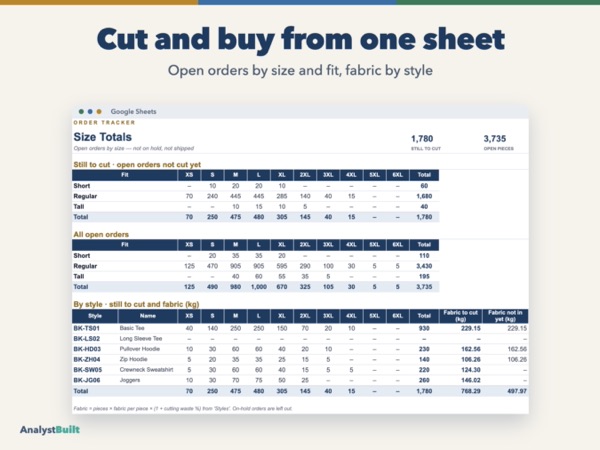Click the 285 Regular XL still-to-cut cell
The image size is (600, 450).
click(x=282, y=196)
